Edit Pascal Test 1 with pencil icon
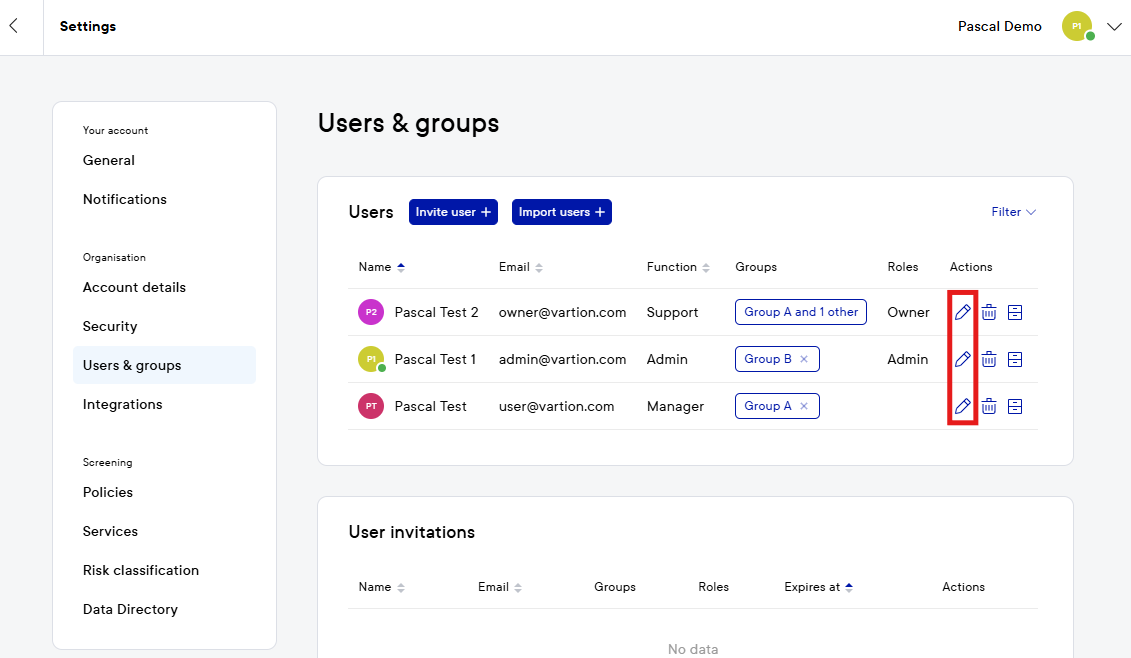This screenshot has width=1131, height=658. point(962,359)
